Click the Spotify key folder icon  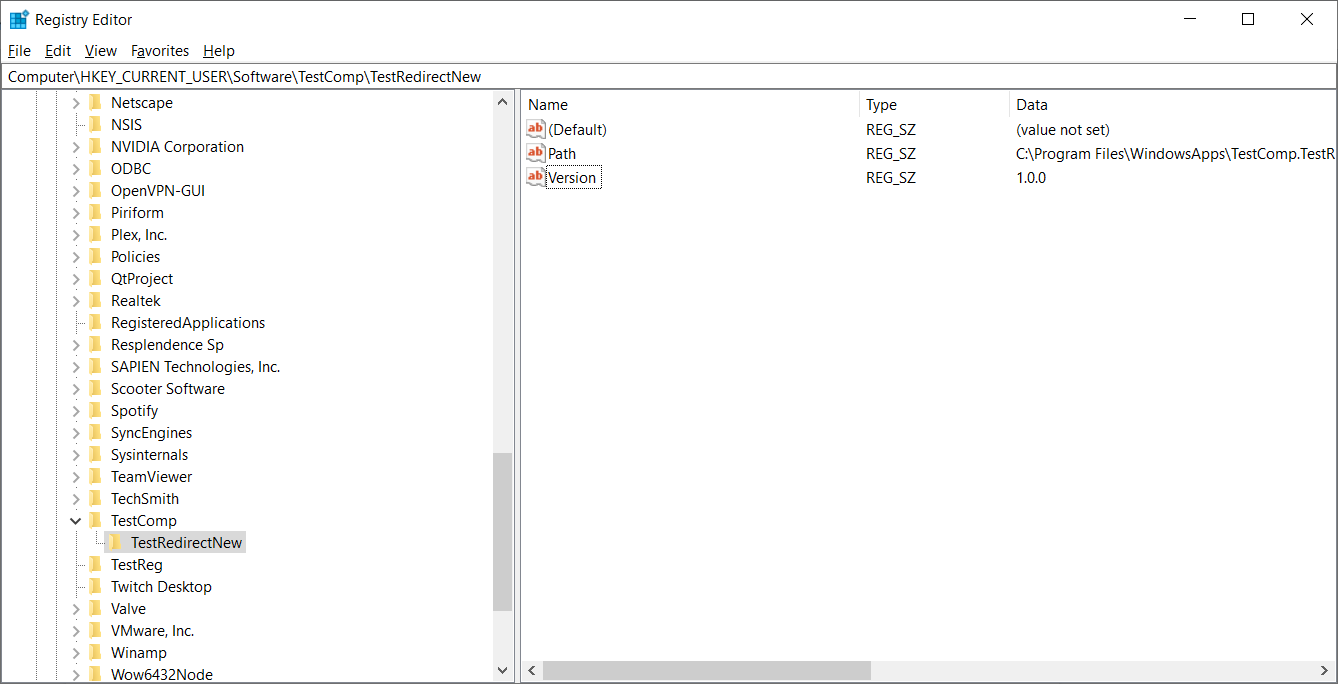tap(96, 411)
